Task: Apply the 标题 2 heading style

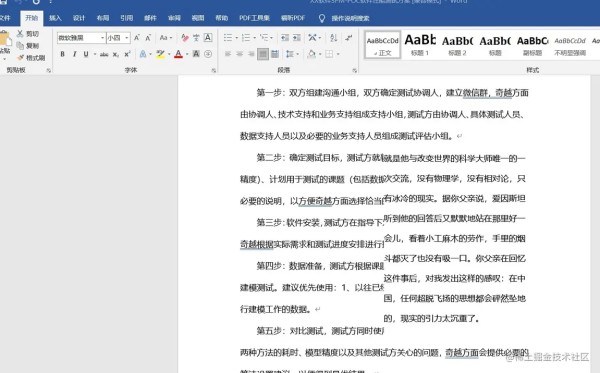Action: click(x=457, y=45)
